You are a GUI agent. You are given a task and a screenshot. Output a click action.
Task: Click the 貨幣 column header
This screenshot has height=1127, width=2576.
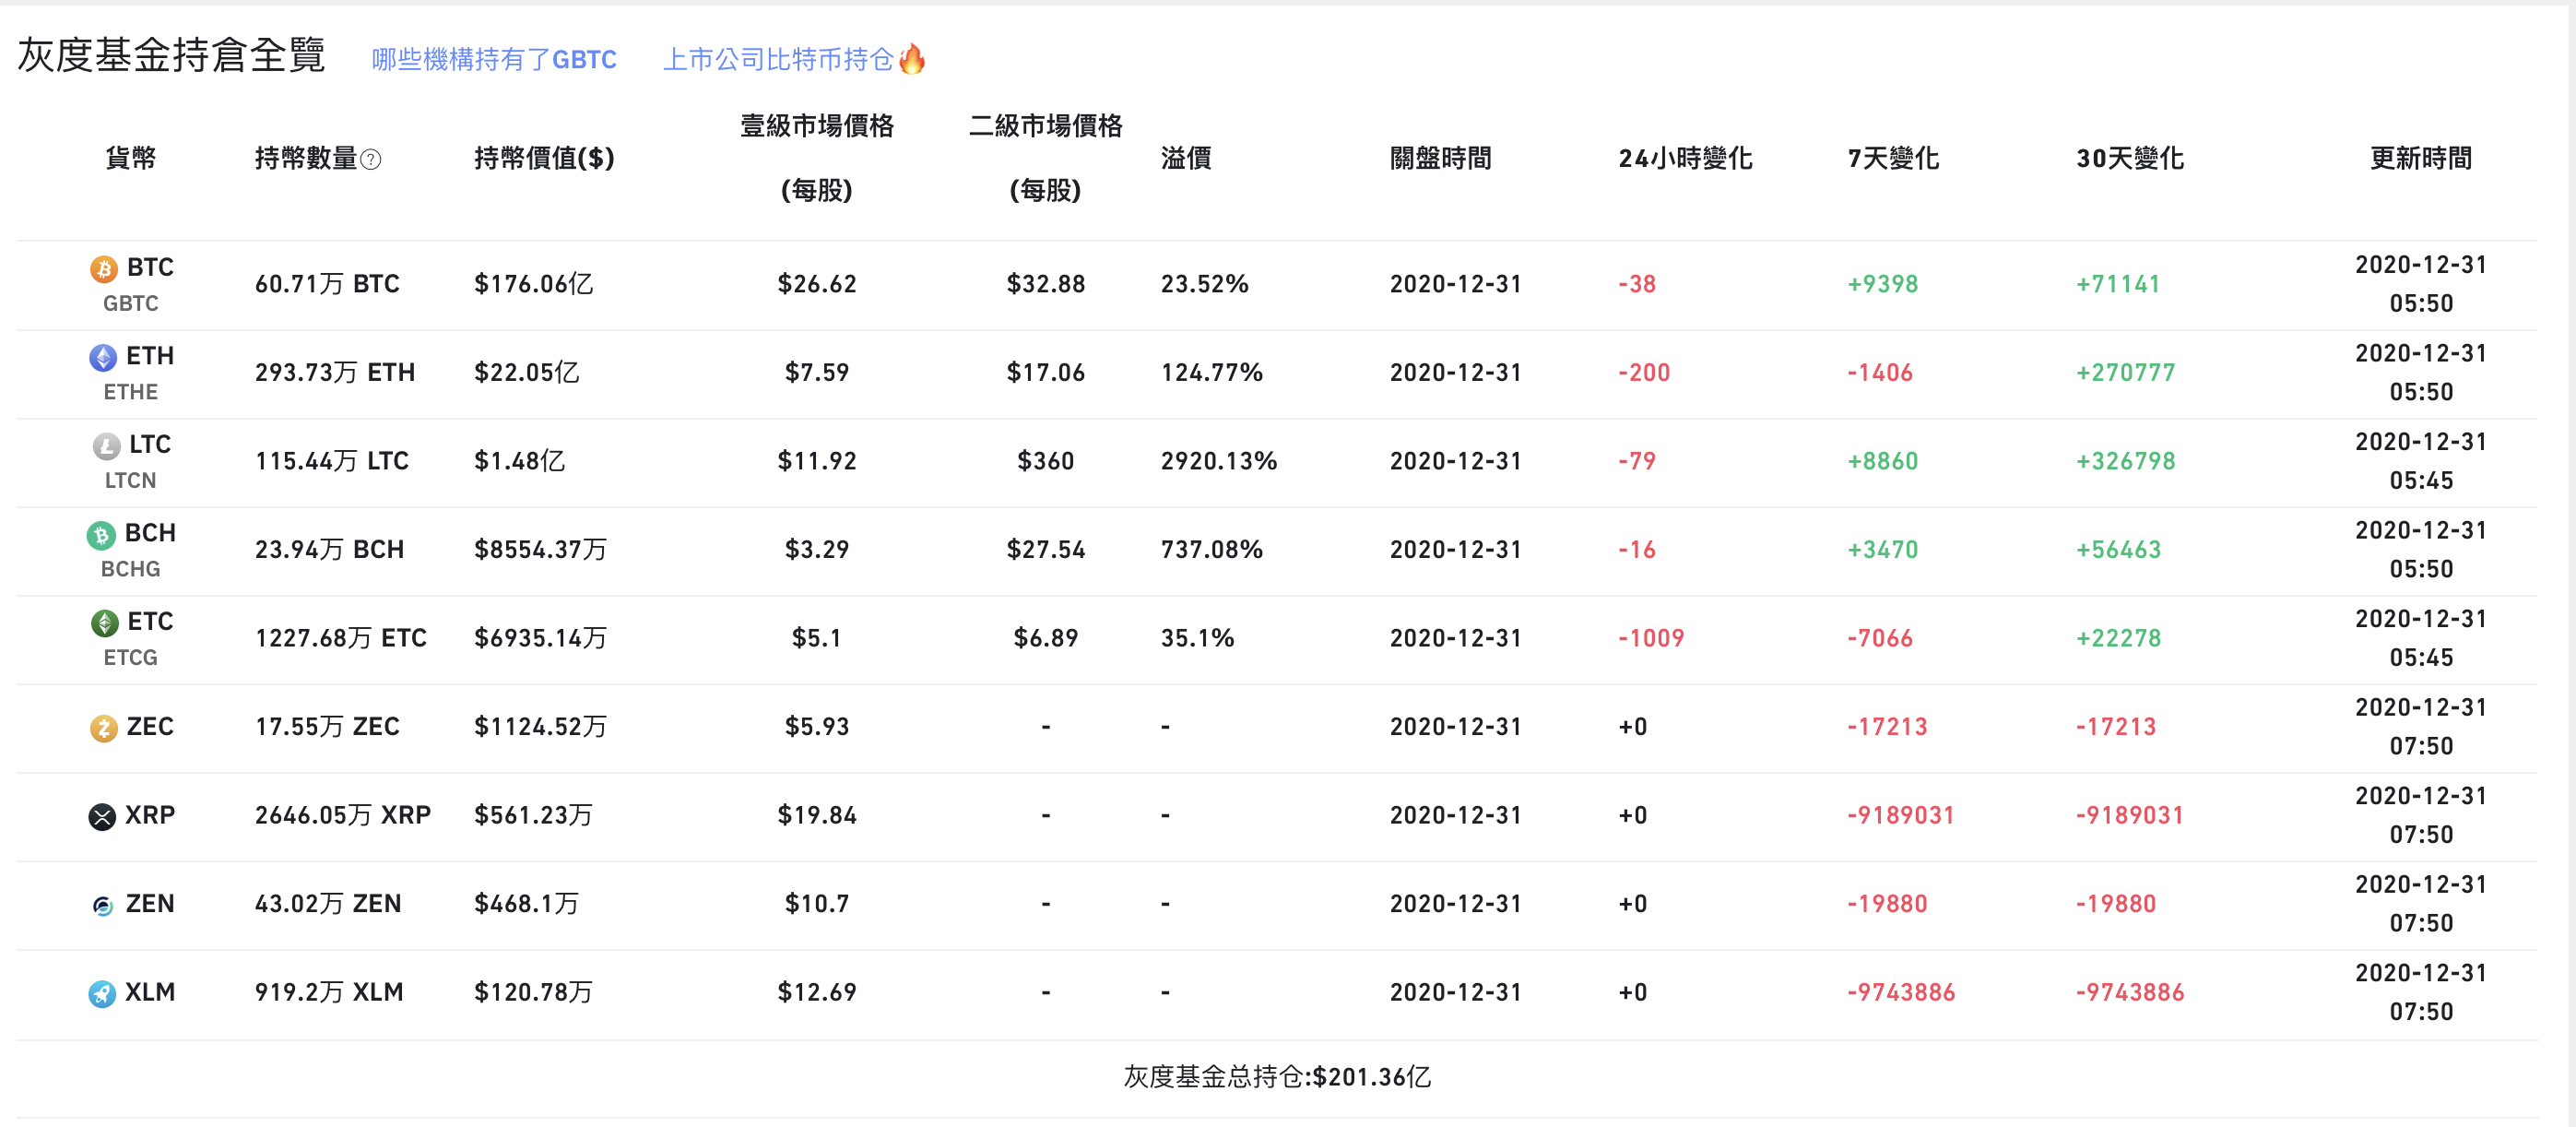tap(131, 158)
